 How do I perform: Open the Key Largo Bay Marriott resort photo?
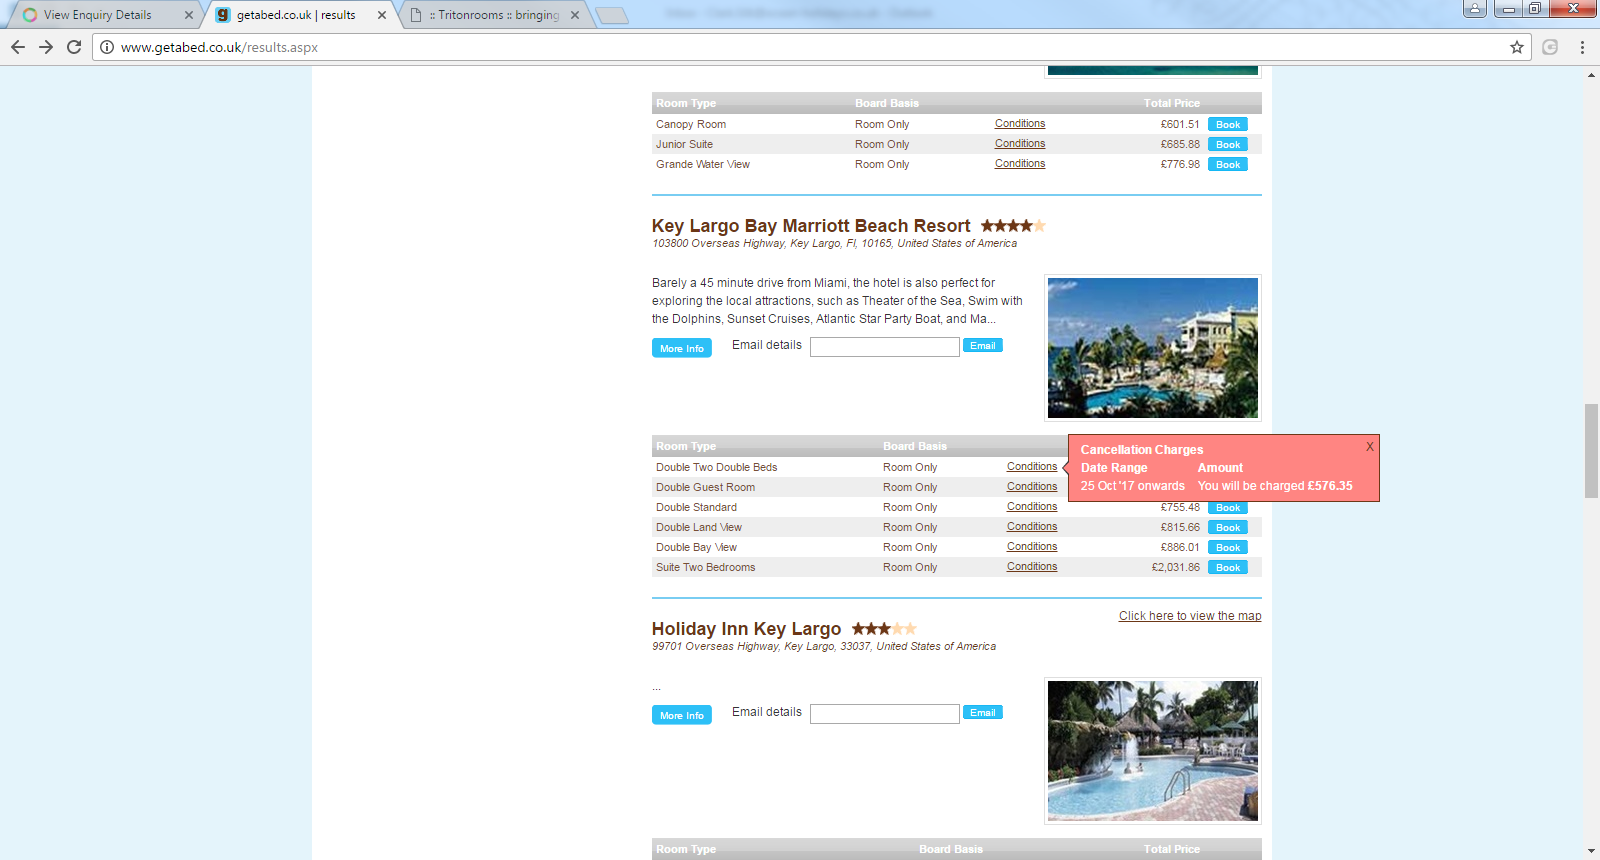pos(1153,348)
